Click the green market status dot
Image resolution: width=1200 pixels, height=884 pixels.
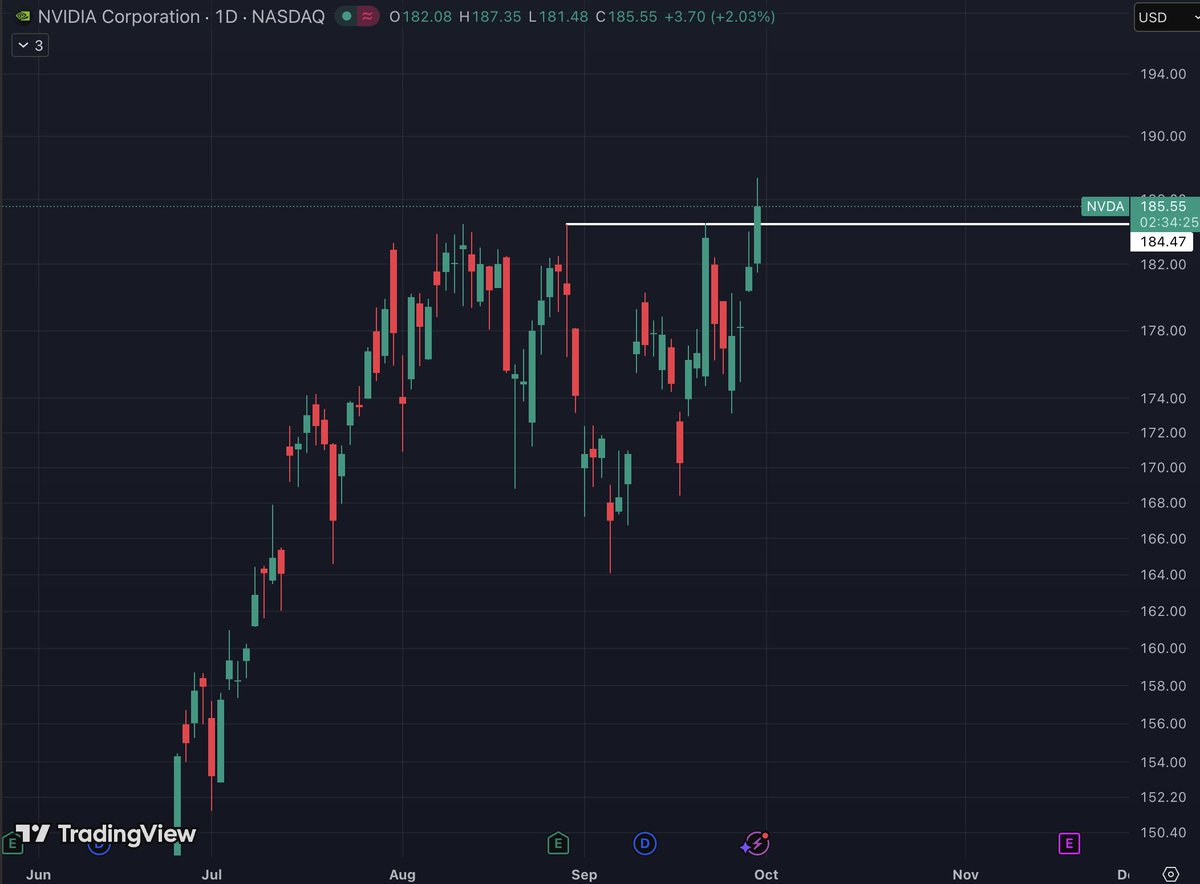pos(346,17)
